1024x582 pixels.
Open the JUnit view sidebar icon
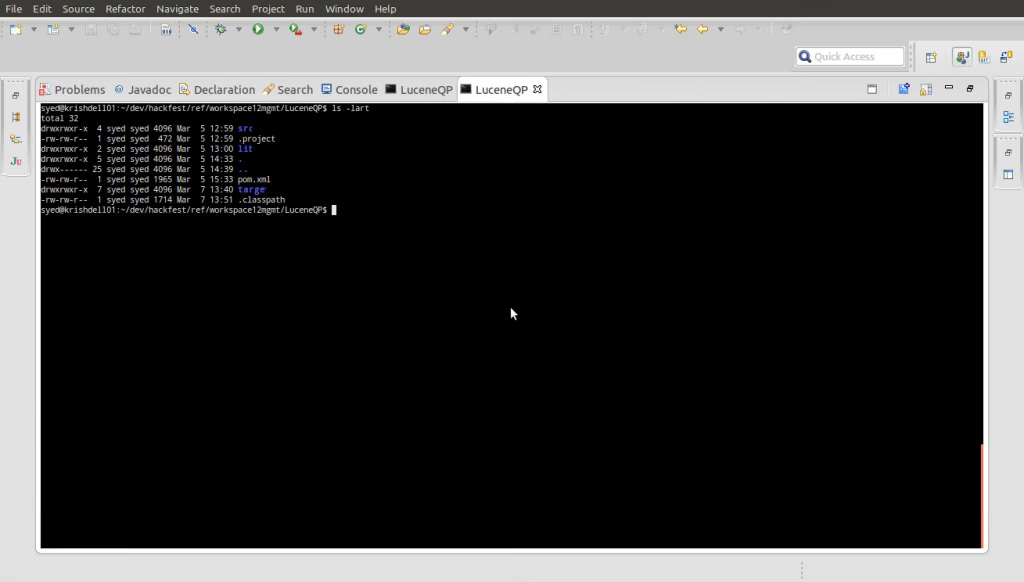coord(16,161)
